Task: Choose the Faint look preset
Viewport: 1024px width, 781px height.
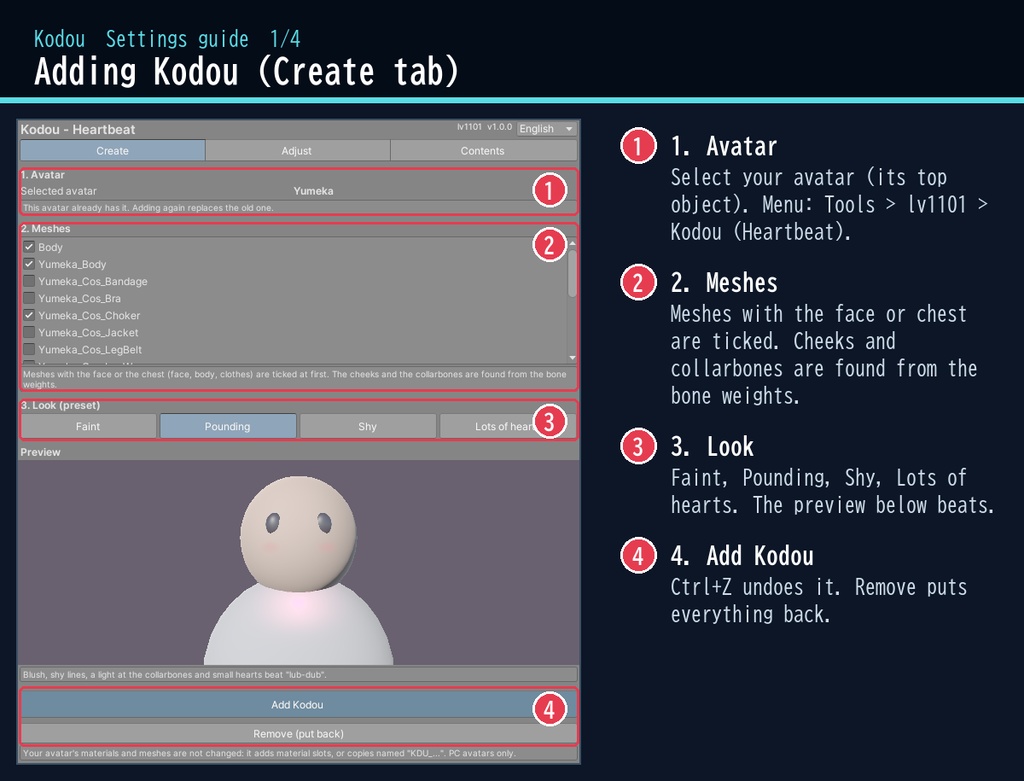Action: (88, 426)
